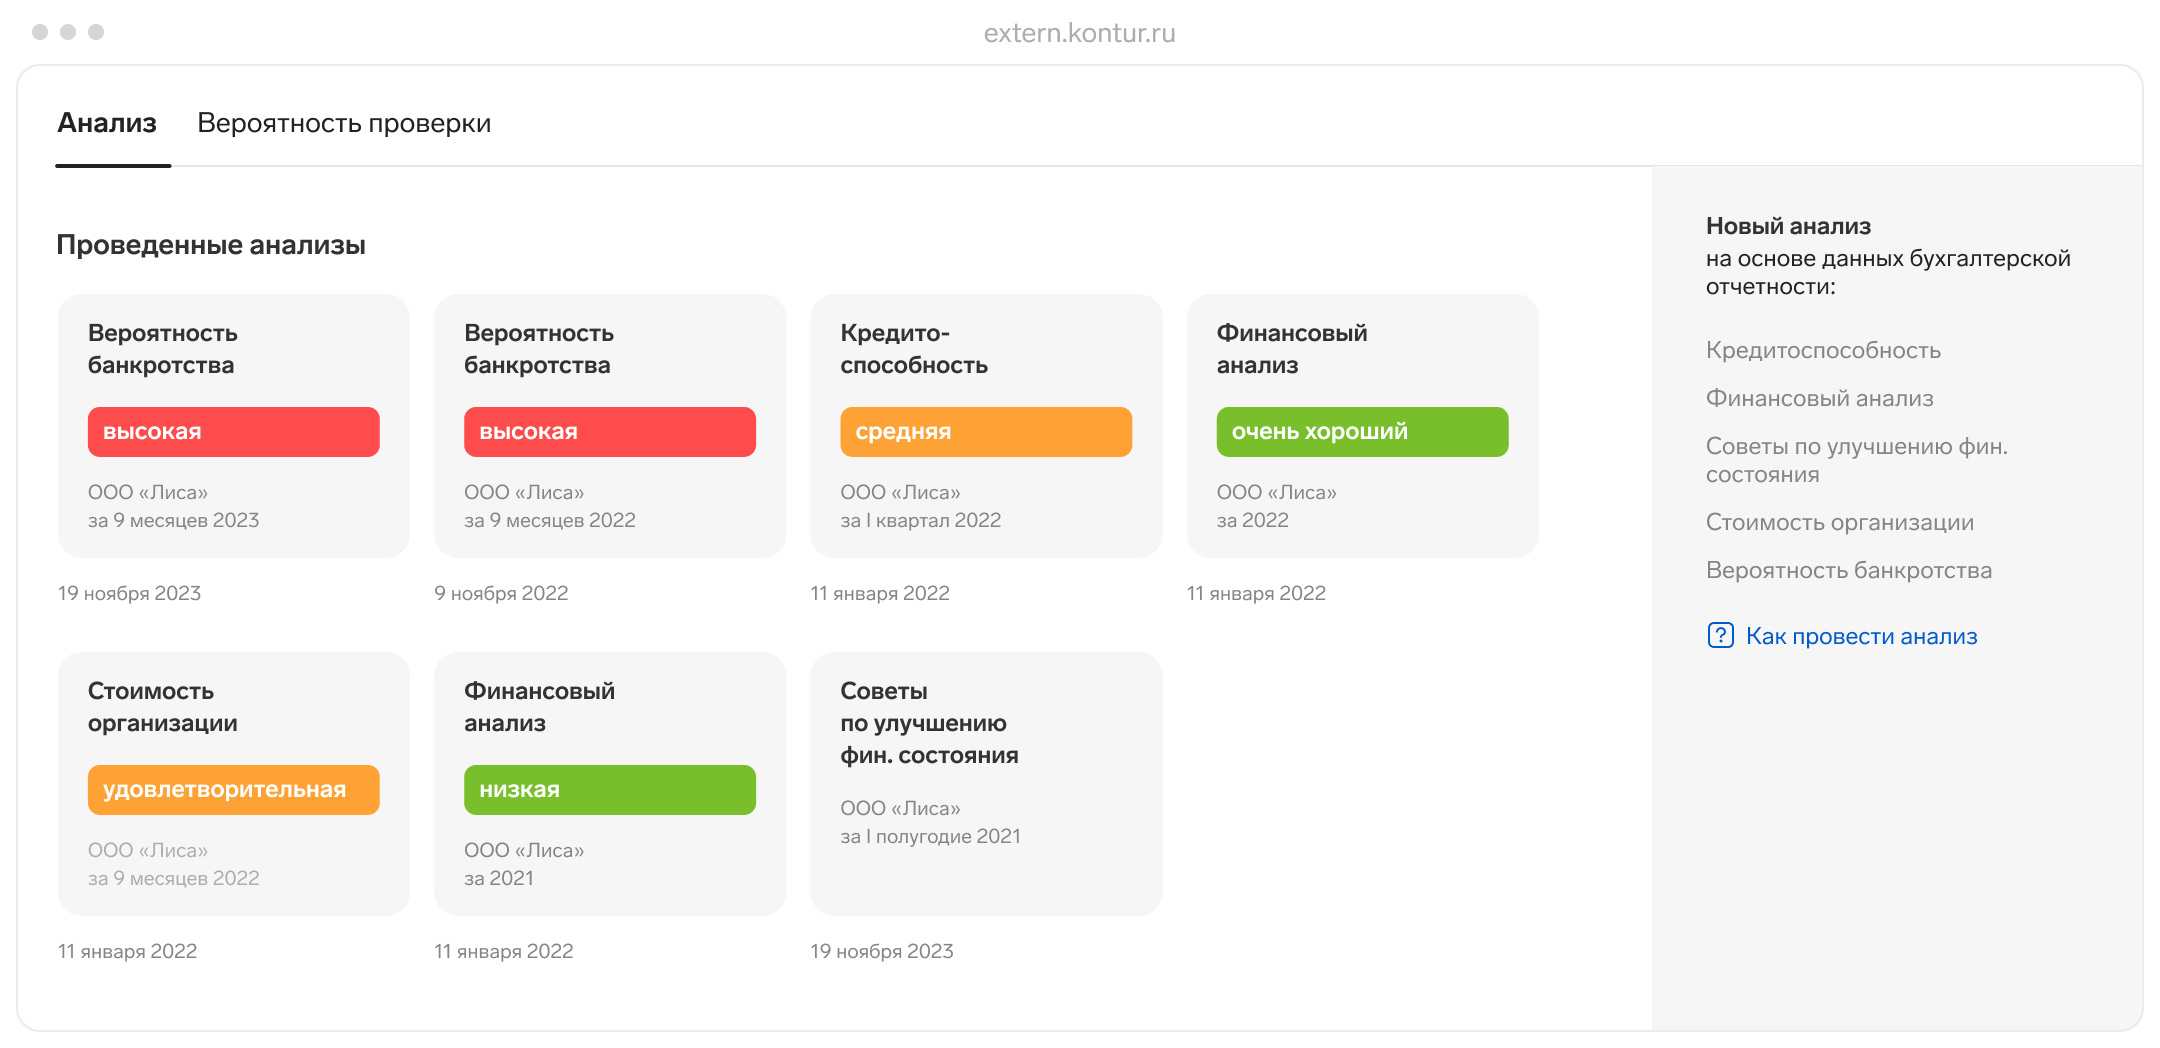Image resolution: width=2160 pixels, height=1048 pixels.
Task: Select Советы по улучшению фин. состояния in sidebar
Action: click(1856, 460)
